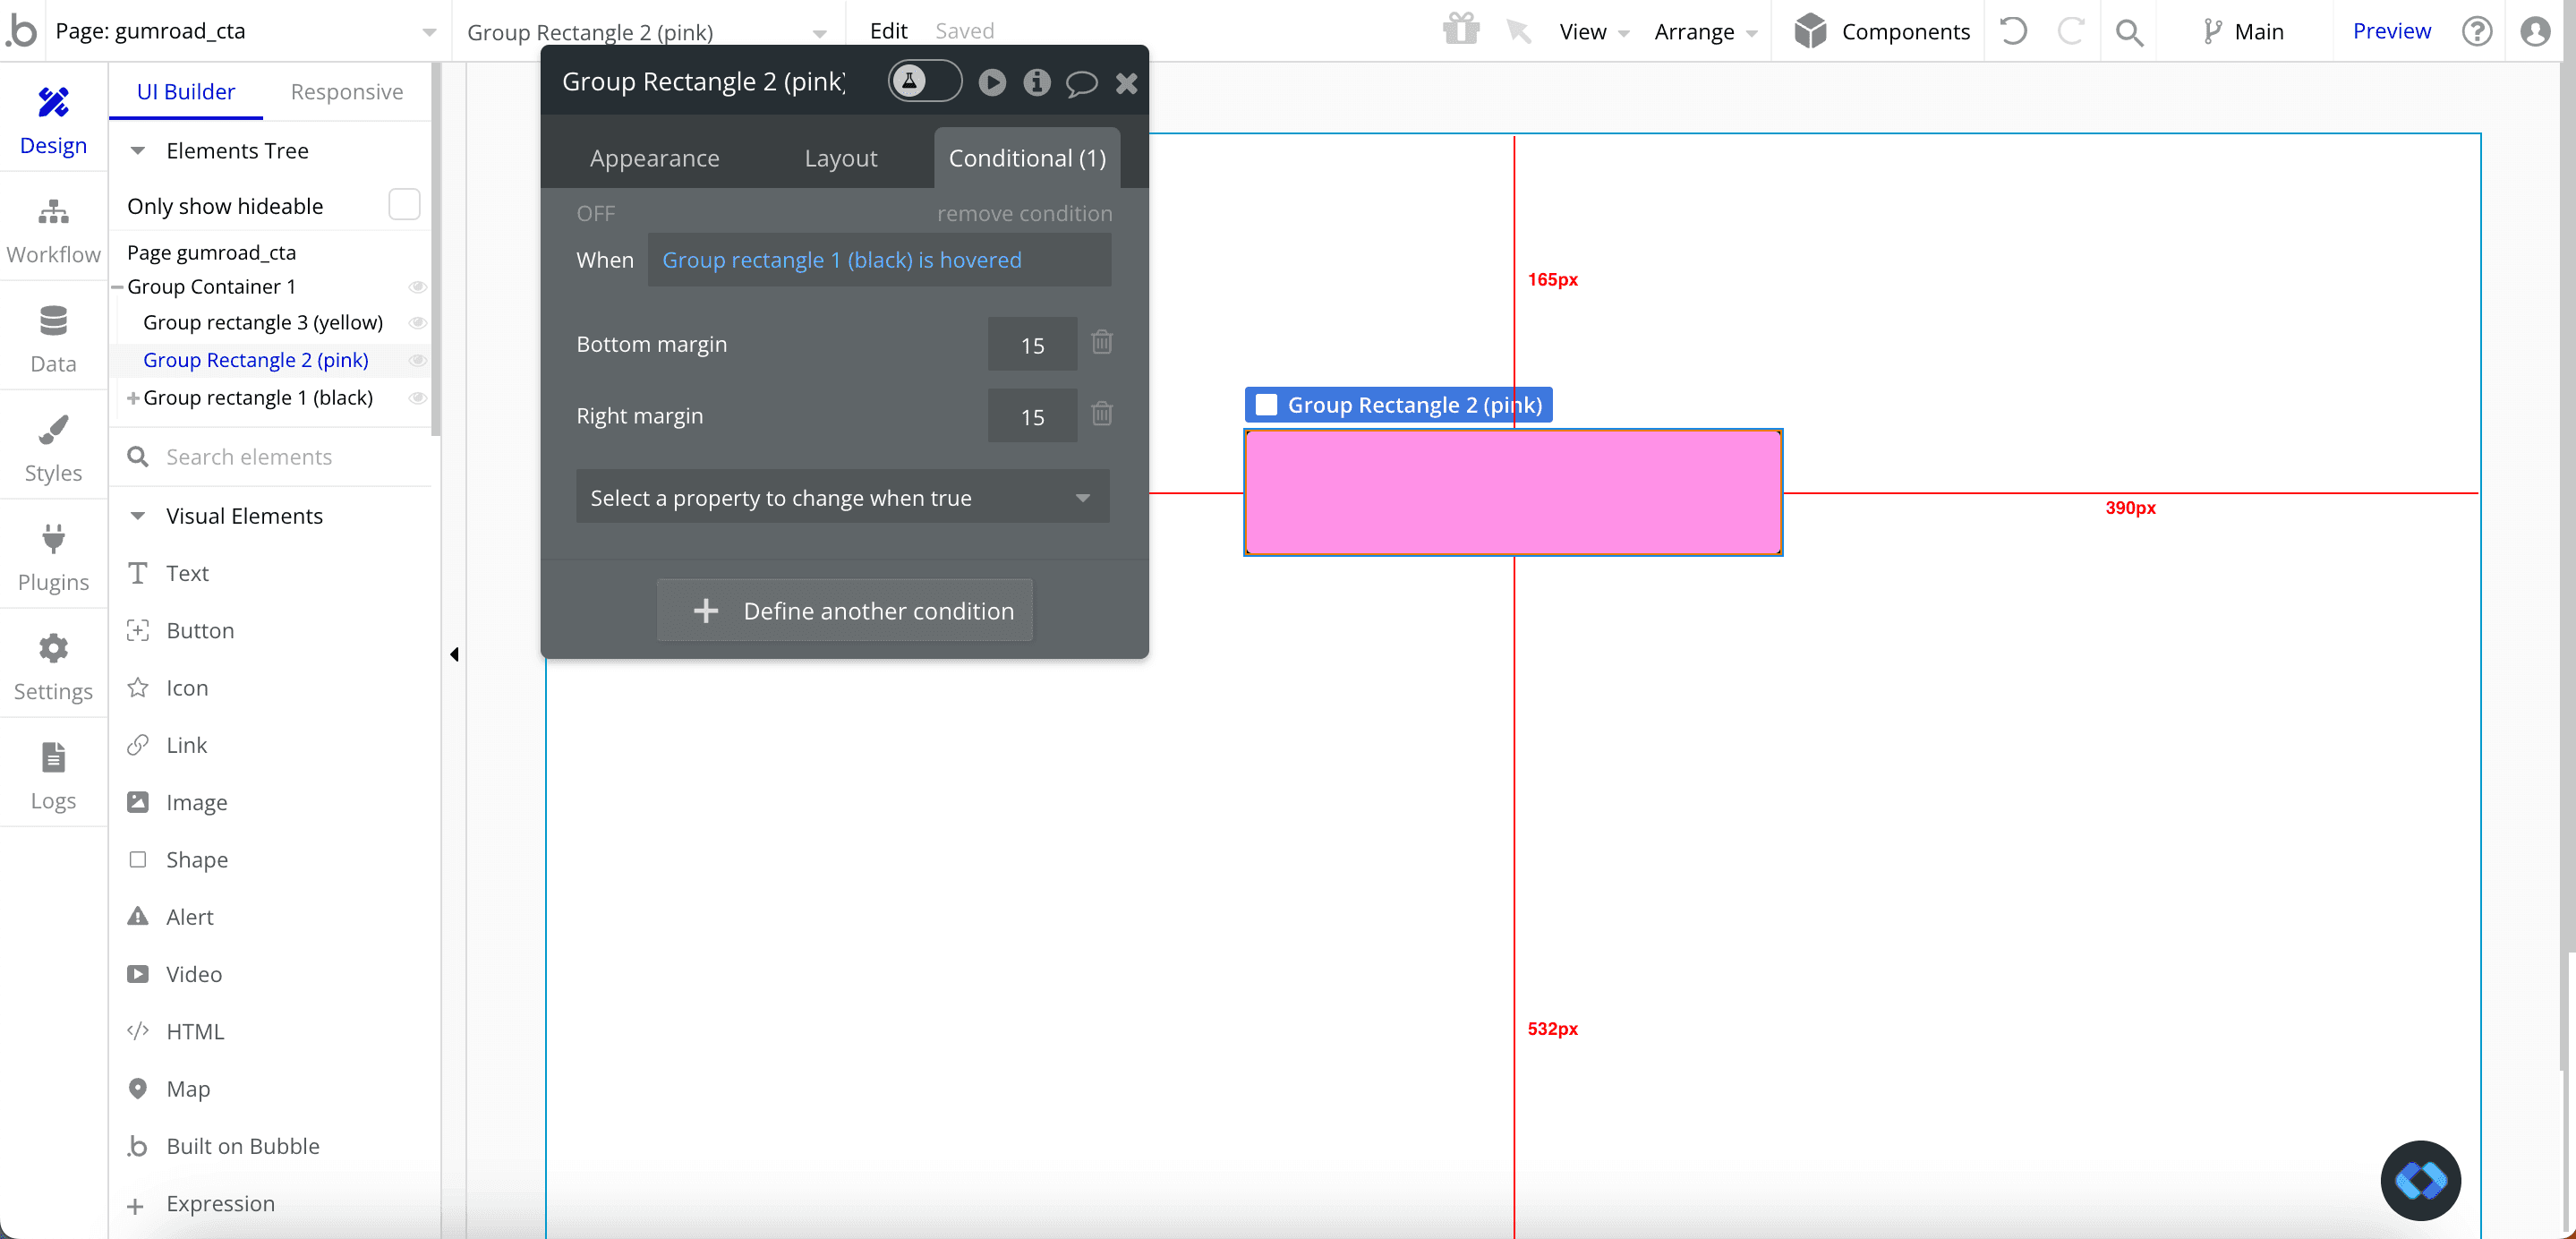Open the search magnifier in top bar
Screen dimensions: 2576x1239
tap(2128, 32)
